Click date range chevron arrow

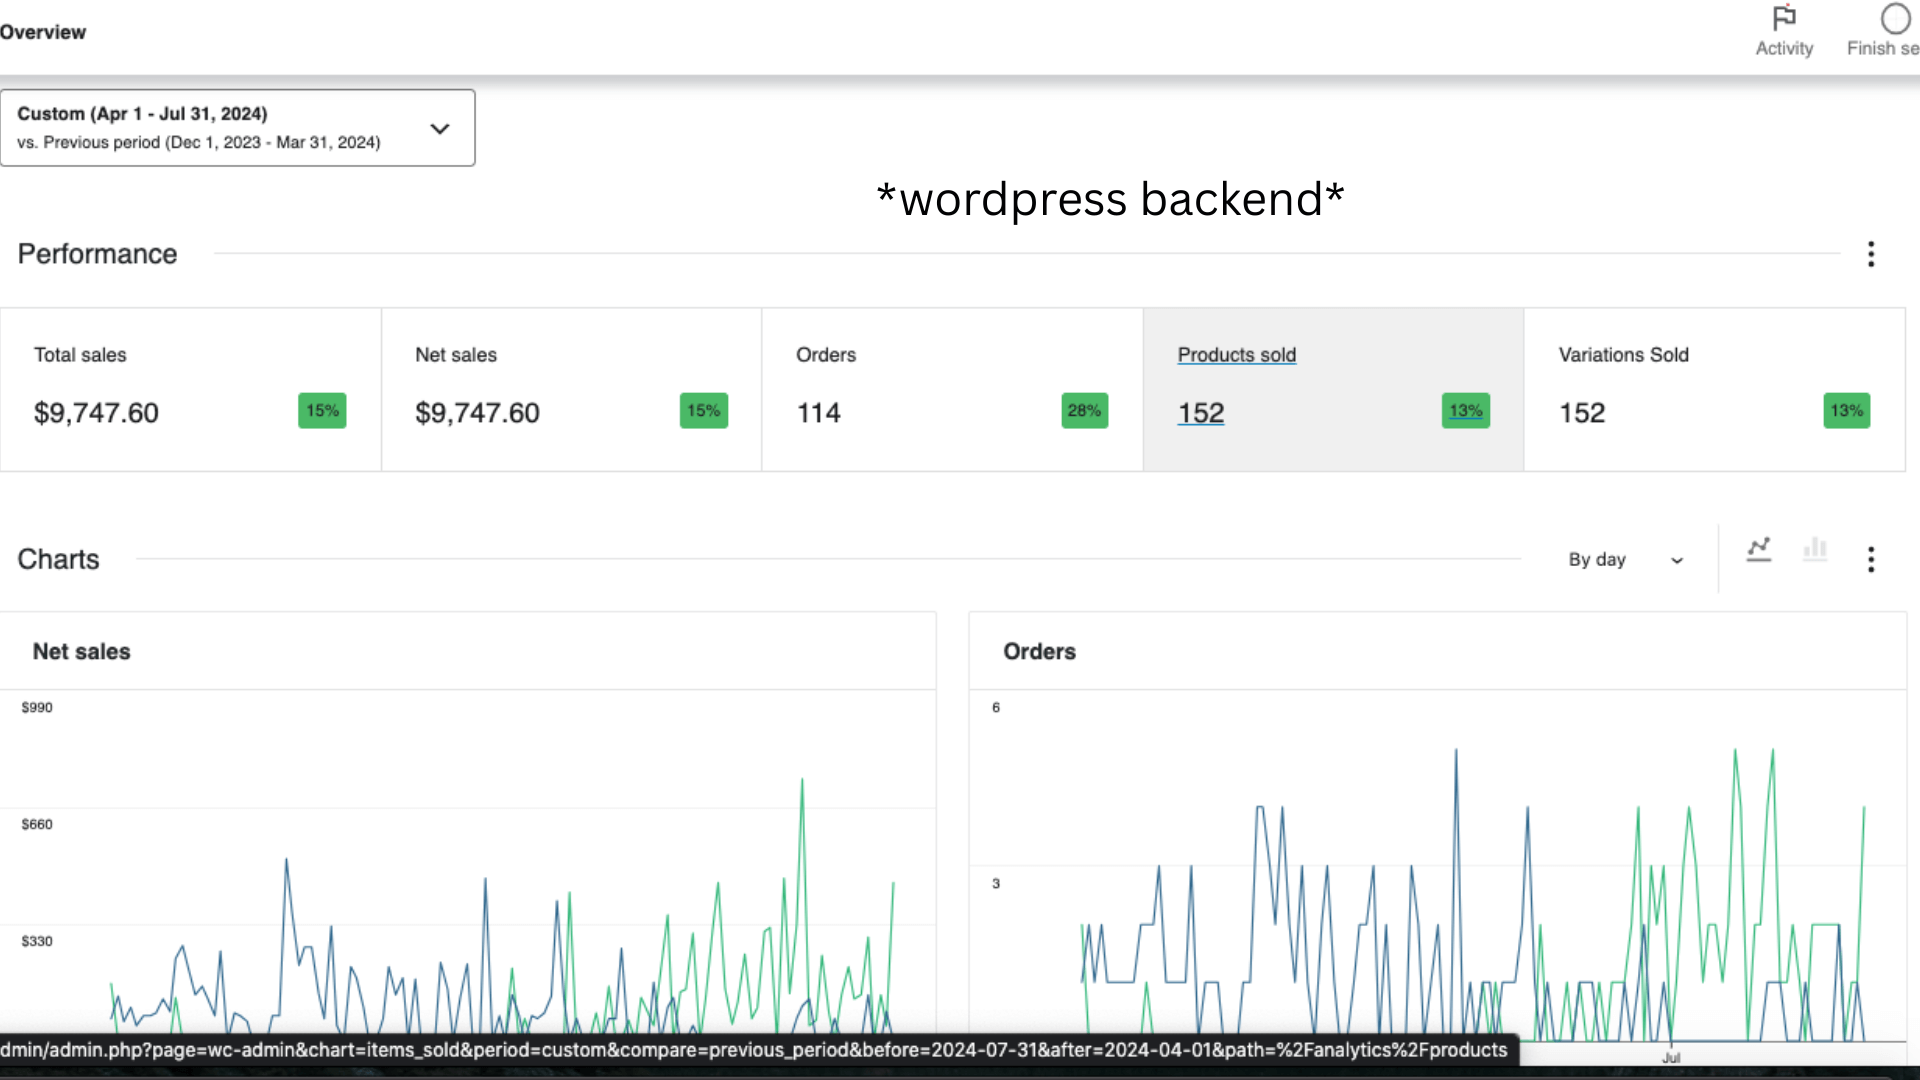pos(440,129)
